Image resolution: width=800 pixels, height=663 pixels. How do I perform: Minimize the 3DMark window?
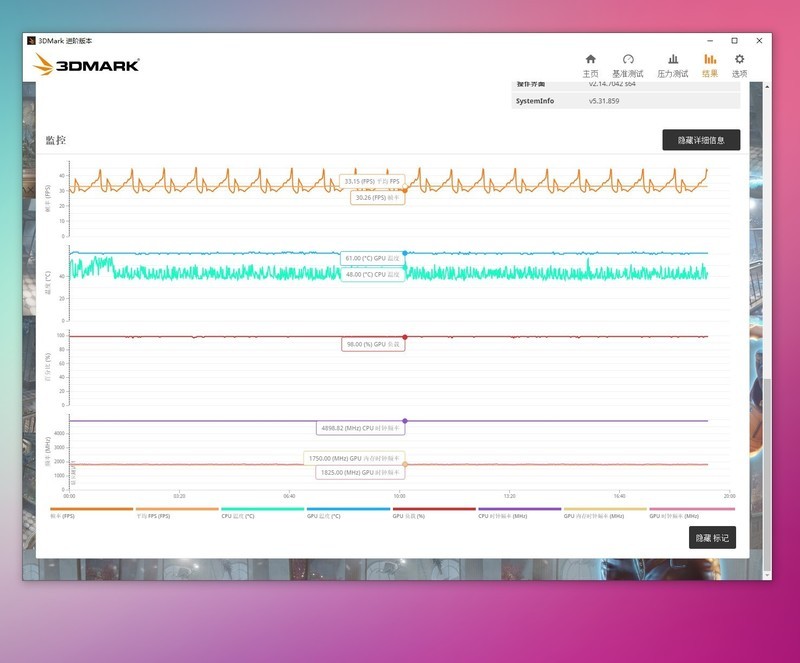pos(710,41)
